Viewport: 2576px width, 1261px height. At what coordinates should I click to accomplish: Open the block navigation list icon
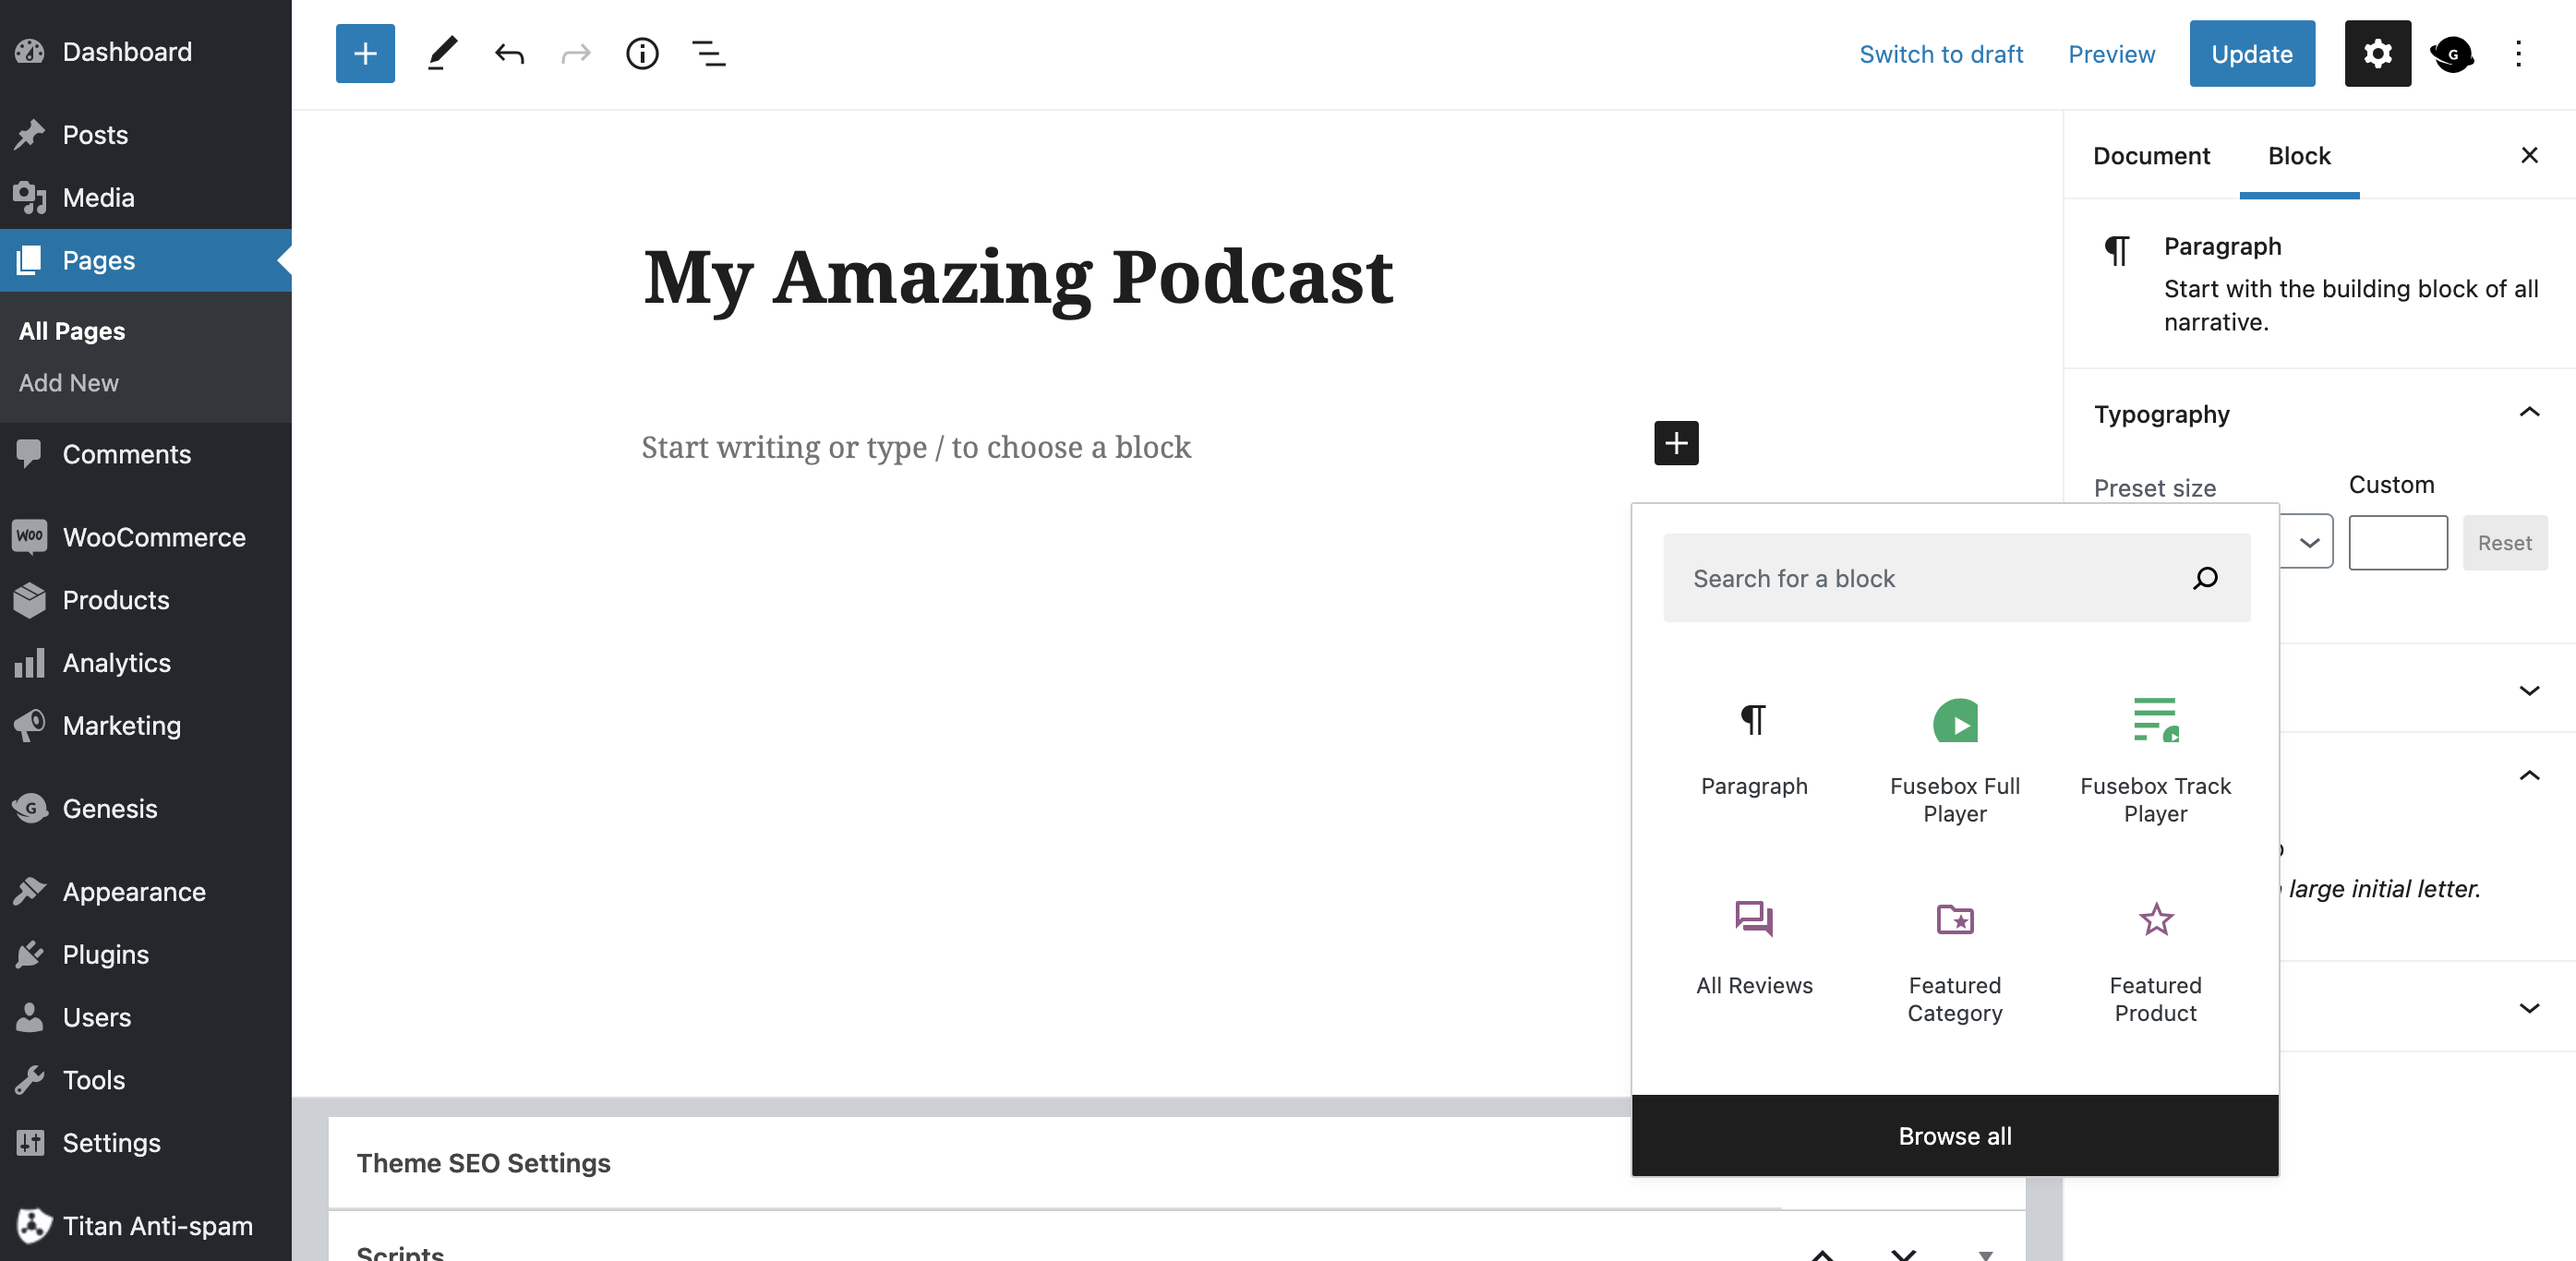(x=709, y=53)
